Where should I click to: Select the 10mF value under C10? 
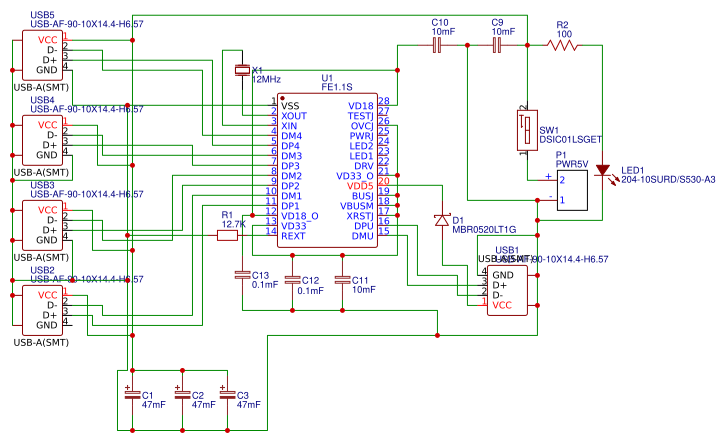[x=443, y=31]
